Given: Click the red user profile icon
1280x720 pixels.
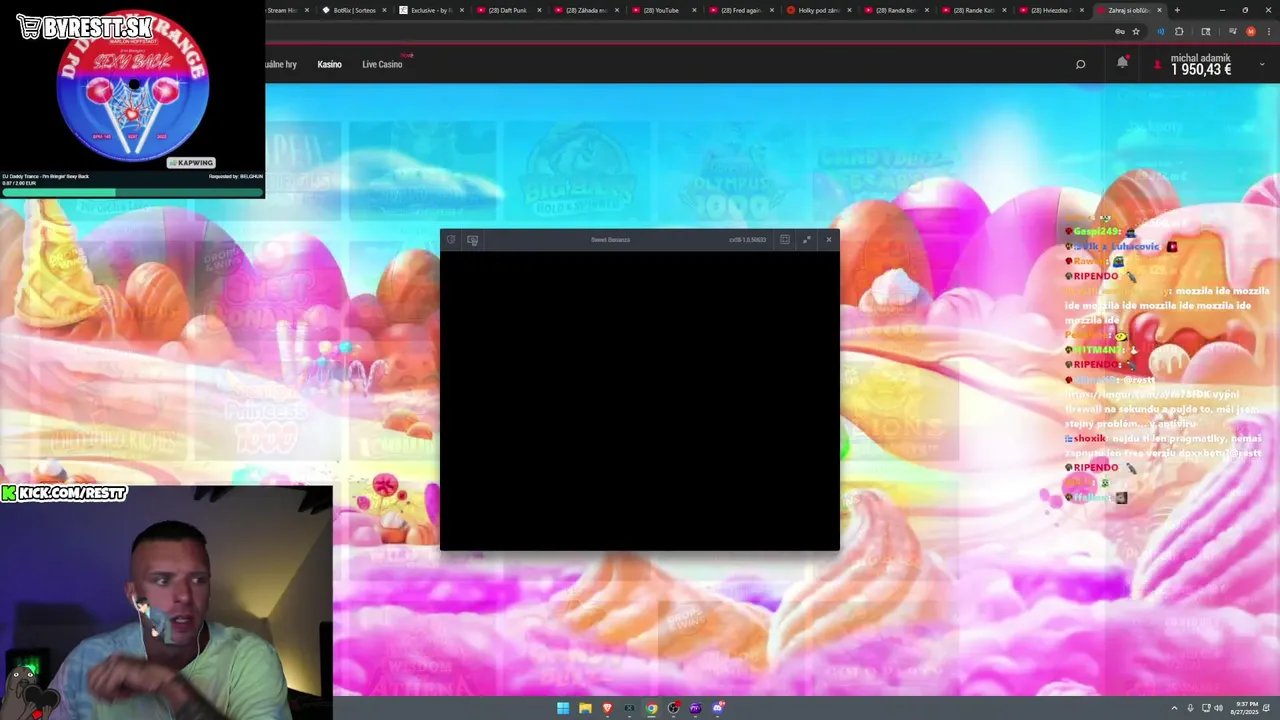Looking at the screenshot, I should point(1157,64).
